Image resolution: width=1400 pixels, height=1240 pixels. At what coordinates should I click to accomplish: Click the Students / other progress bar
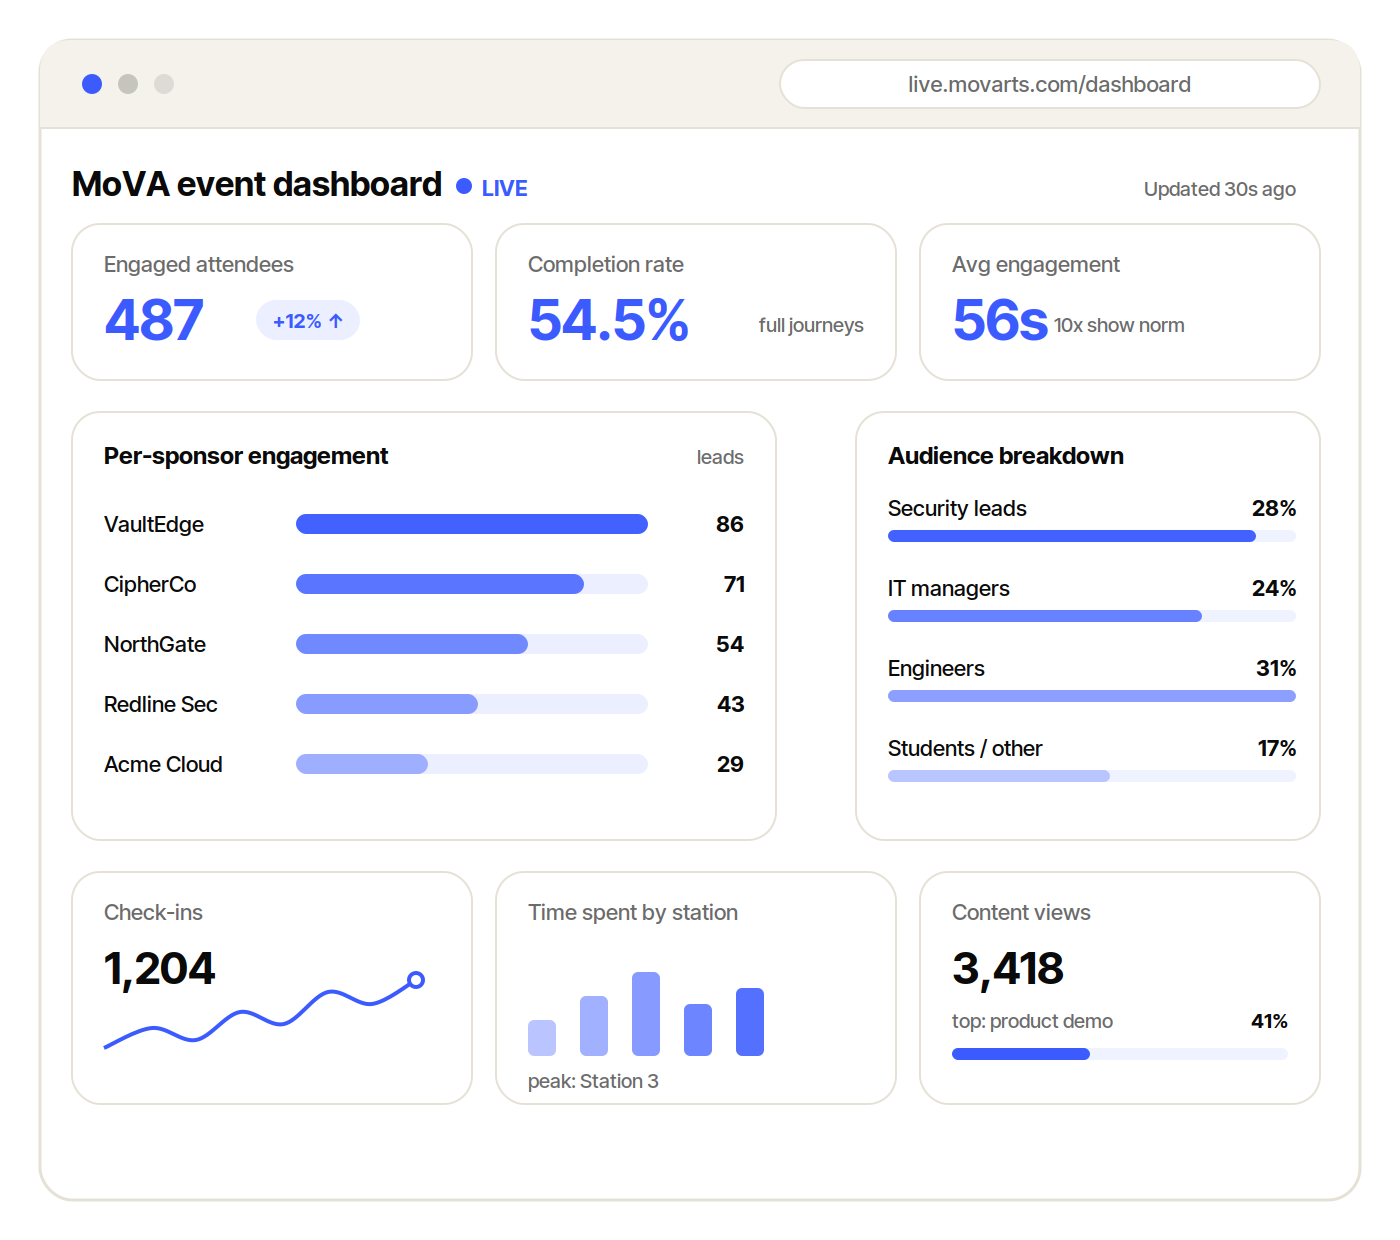point(1092,776)
